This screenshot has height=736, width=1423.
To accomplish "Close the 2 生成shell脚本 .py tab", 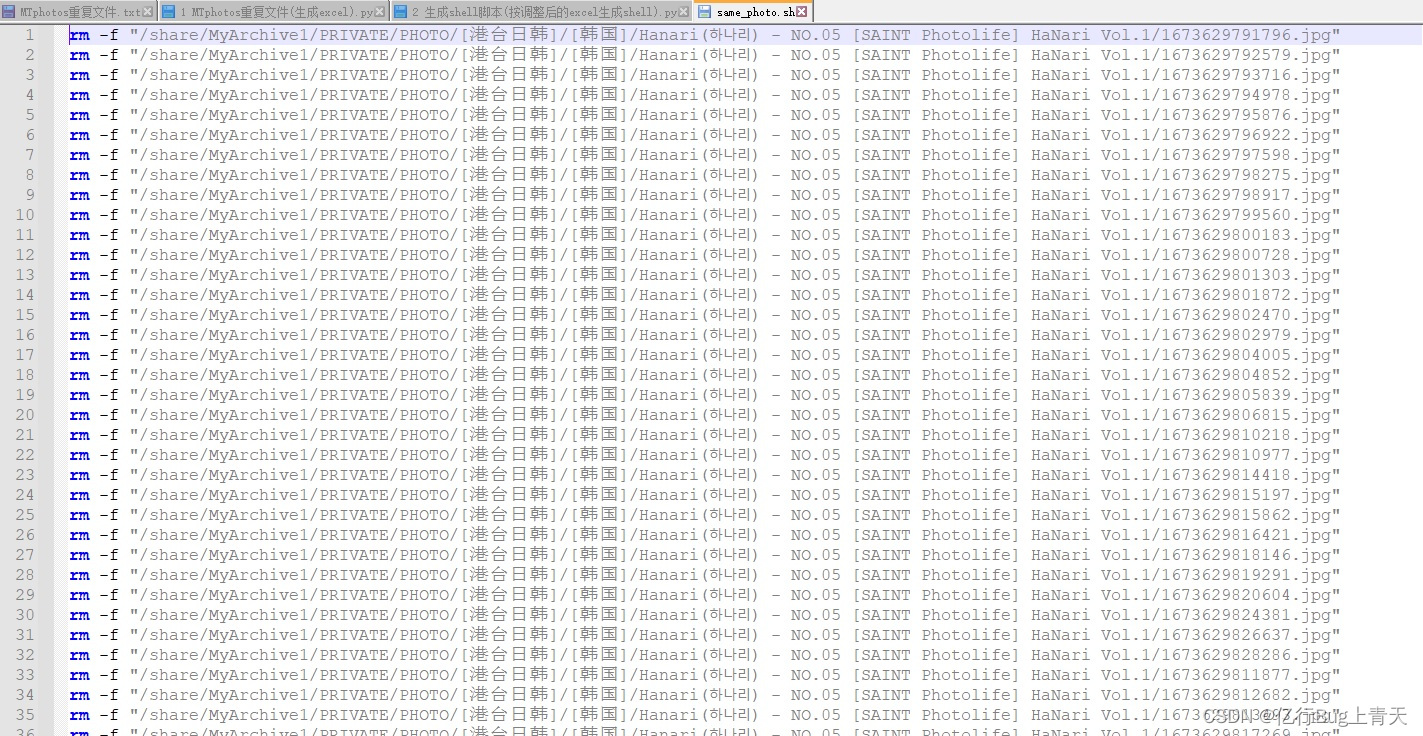I will (x=685, y=12).
